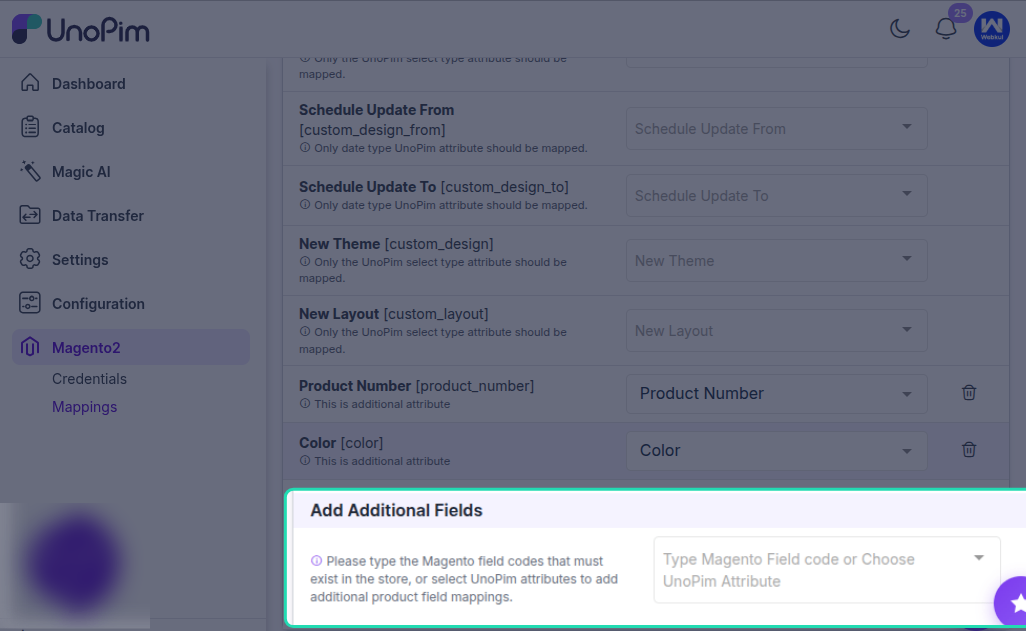Click the Magento2 logo icon

tap(30, 347)
